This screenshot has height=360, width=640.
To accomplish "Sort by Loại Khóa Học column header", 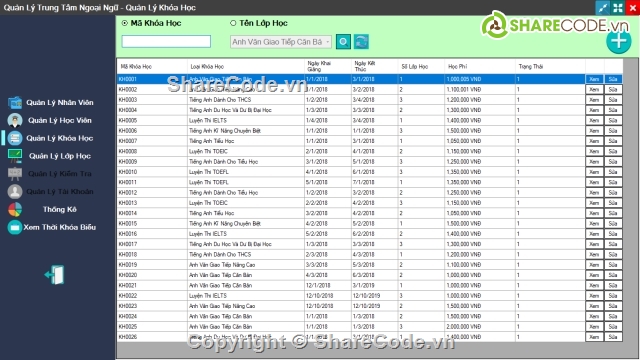I will 246,67.
